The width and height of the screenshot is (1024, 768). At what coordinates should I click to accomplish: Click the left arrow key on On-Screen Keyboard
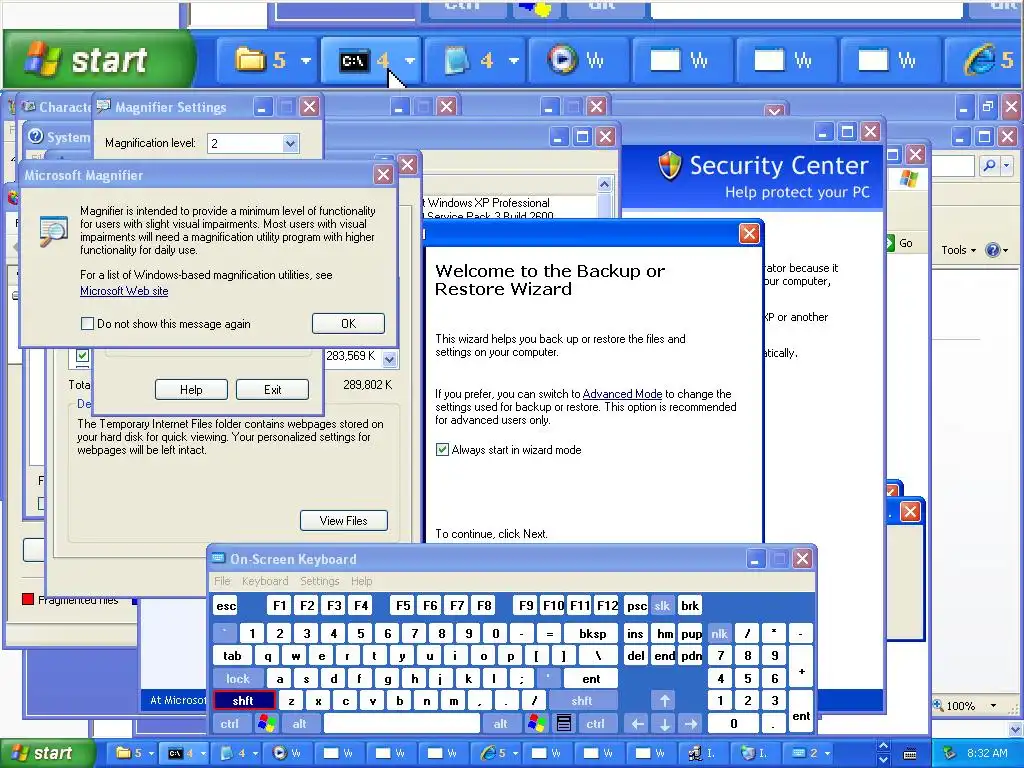637,724
